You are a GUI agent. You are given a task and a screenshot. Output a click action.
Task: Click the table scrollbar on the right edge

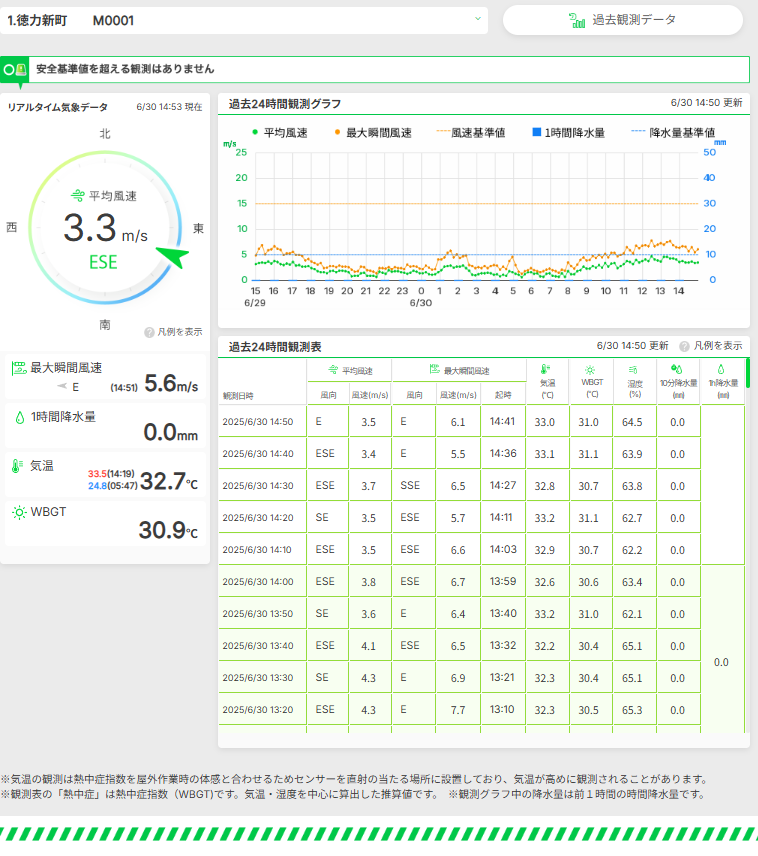pyautogui.click(x=748, y=373)
